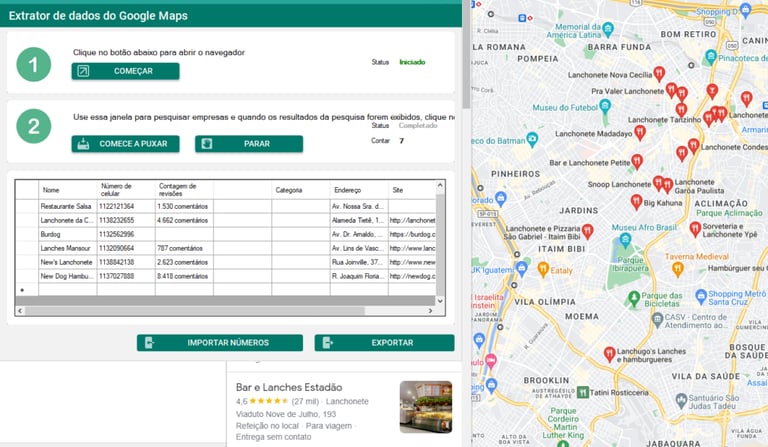Click the Tatini Rosticceria map marker
The width and height of the screenshot is (768, 447).
coord(582,392)
